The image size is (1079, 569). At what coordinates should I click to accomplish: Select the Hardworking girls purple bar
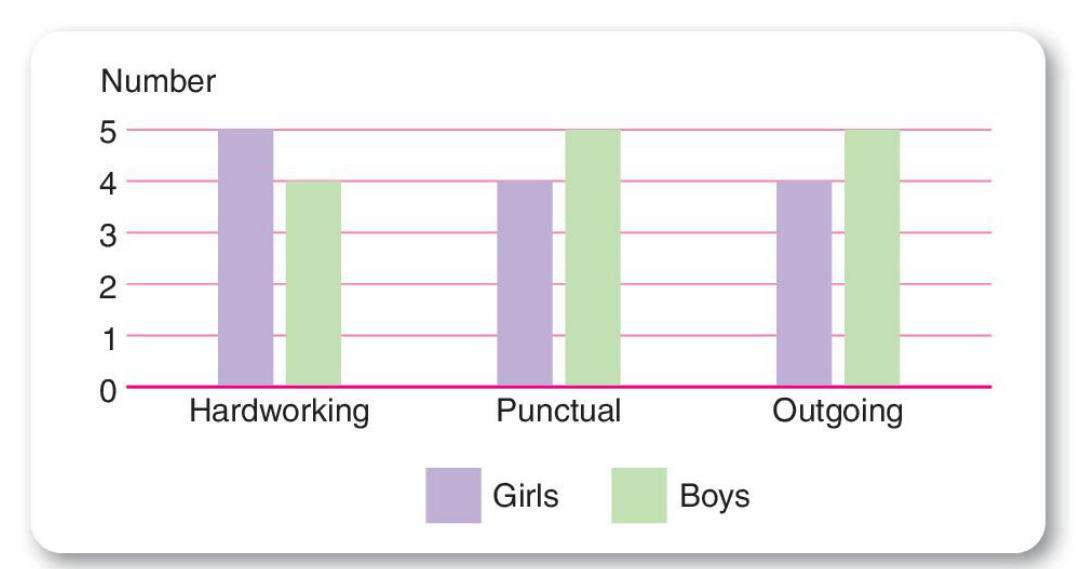coord(245,257)
